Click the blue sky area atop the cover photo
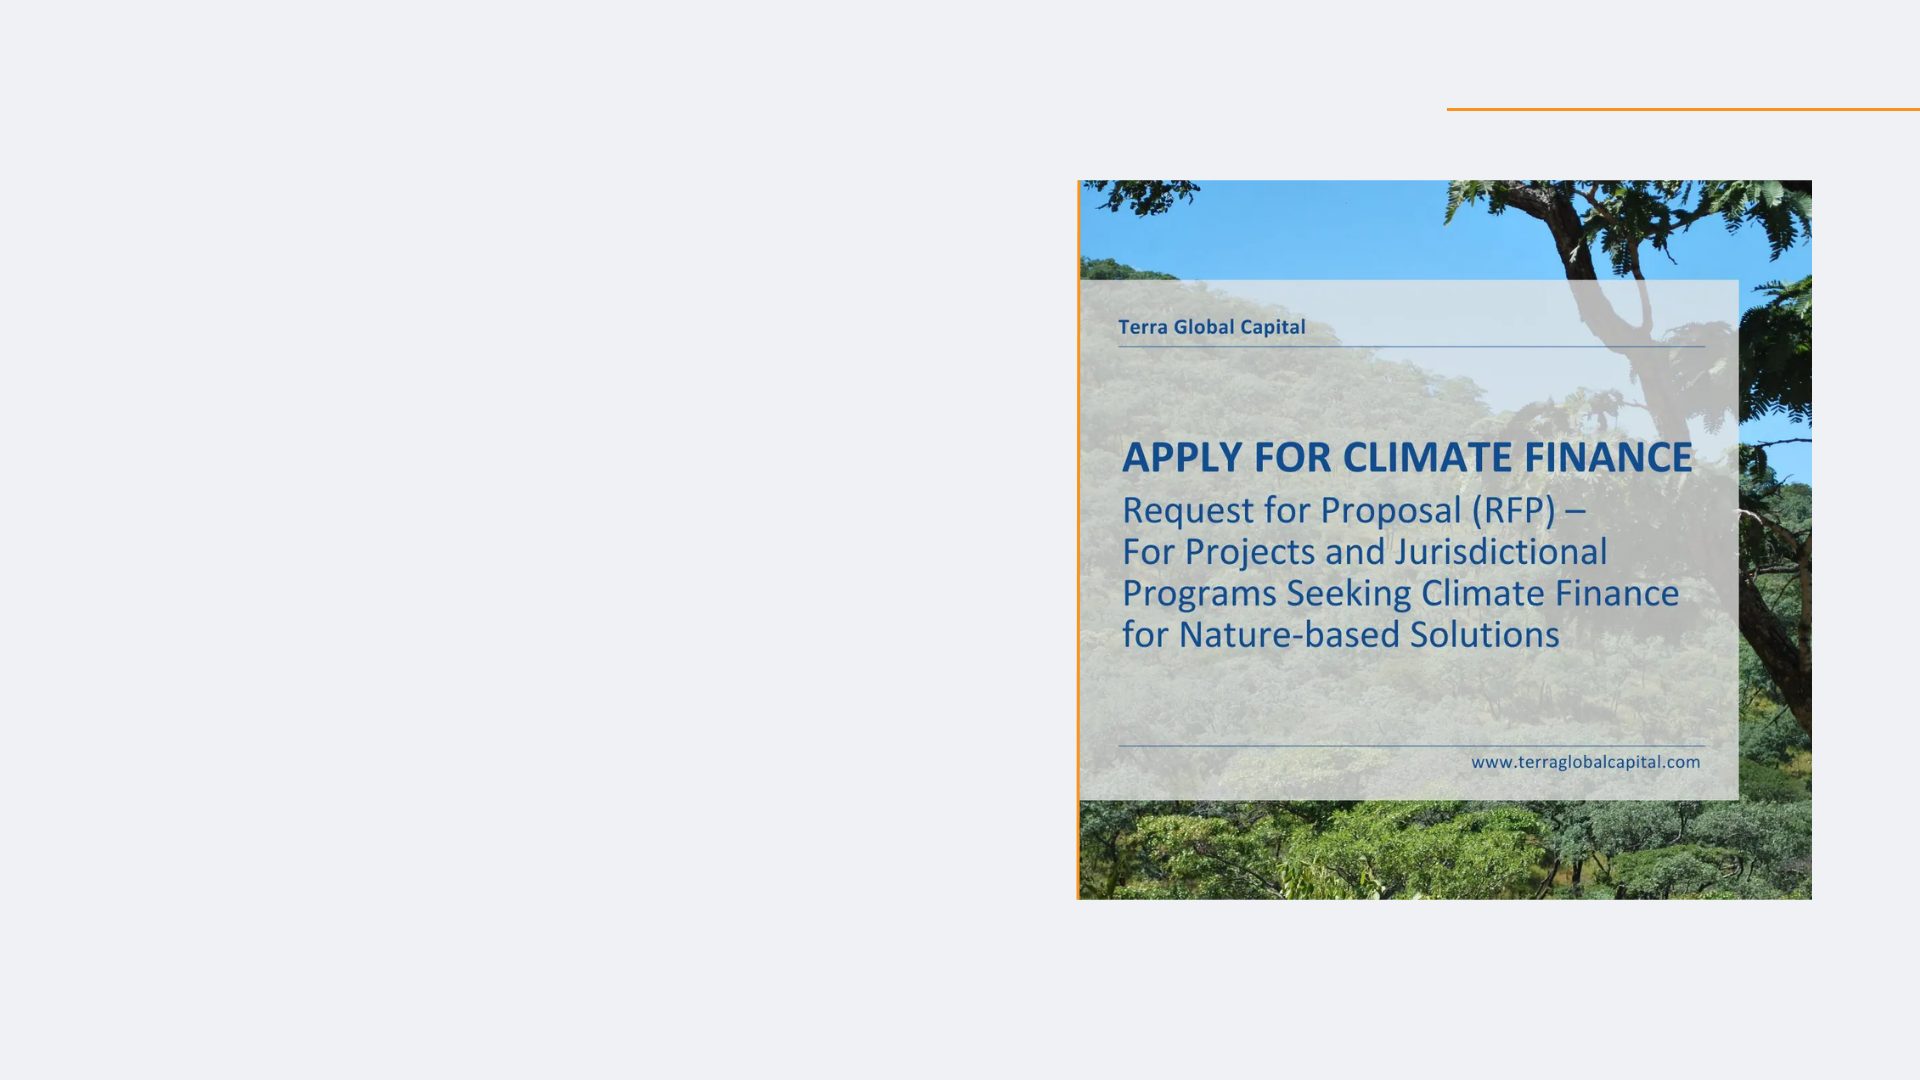 1300,225
